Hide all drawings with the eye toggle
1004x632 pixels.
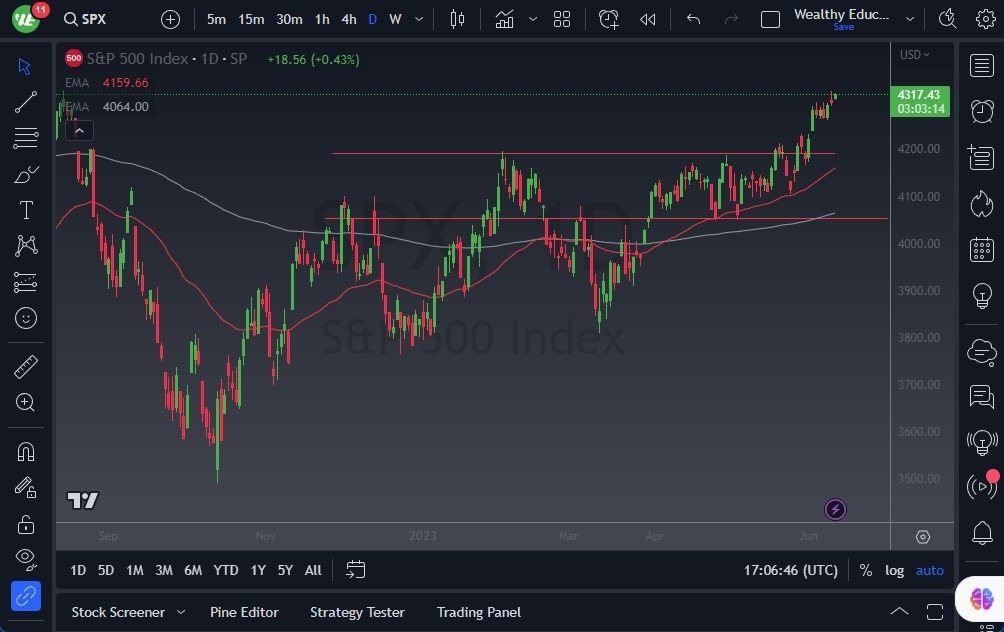click(x=26, y=559)
